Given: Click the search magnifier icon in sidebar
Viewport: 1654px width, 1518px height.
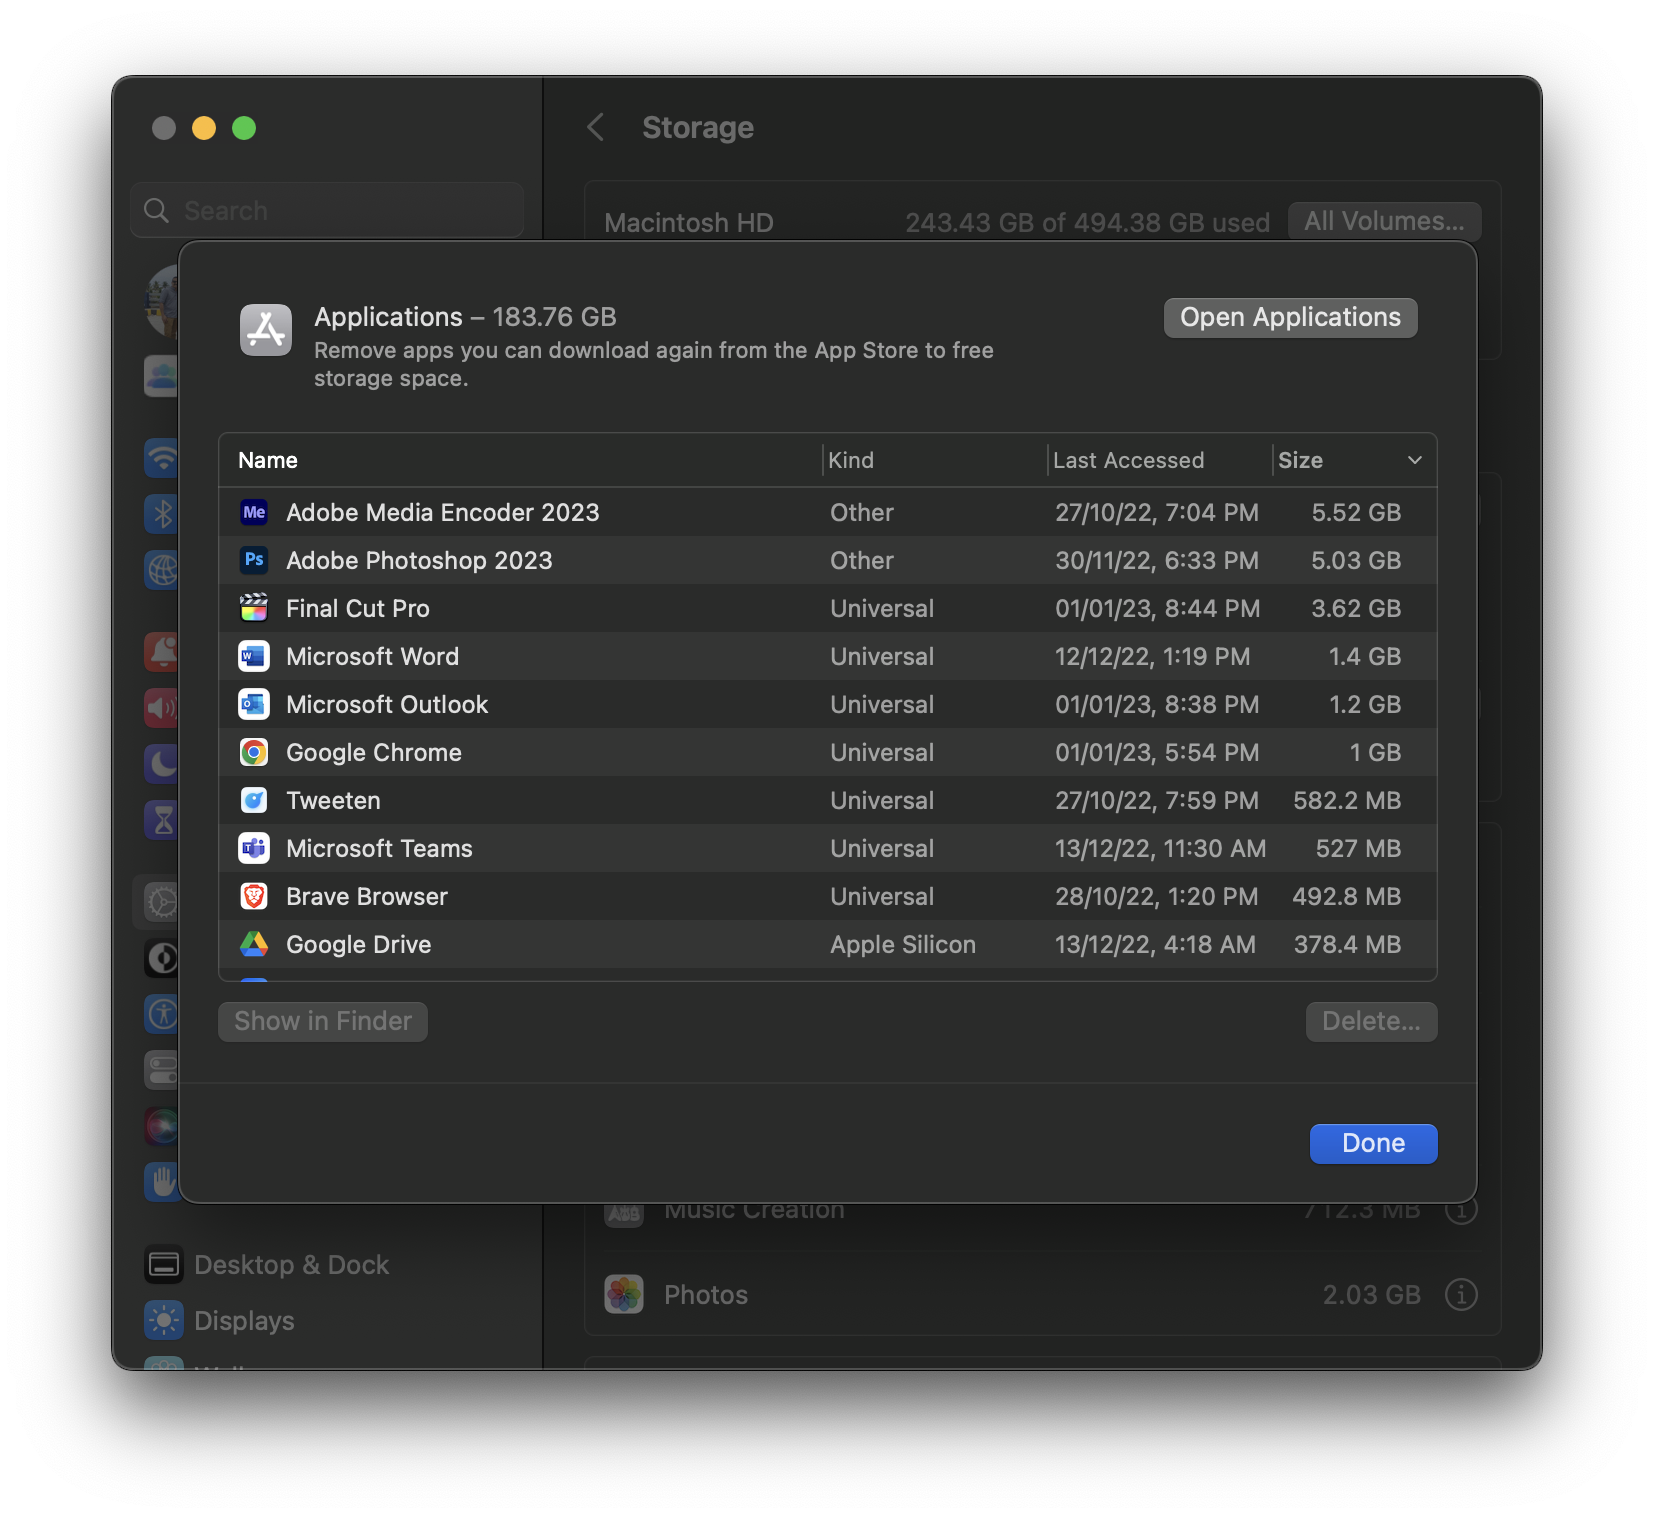Looking at the screenshot, I should click(x=157, y=210).
